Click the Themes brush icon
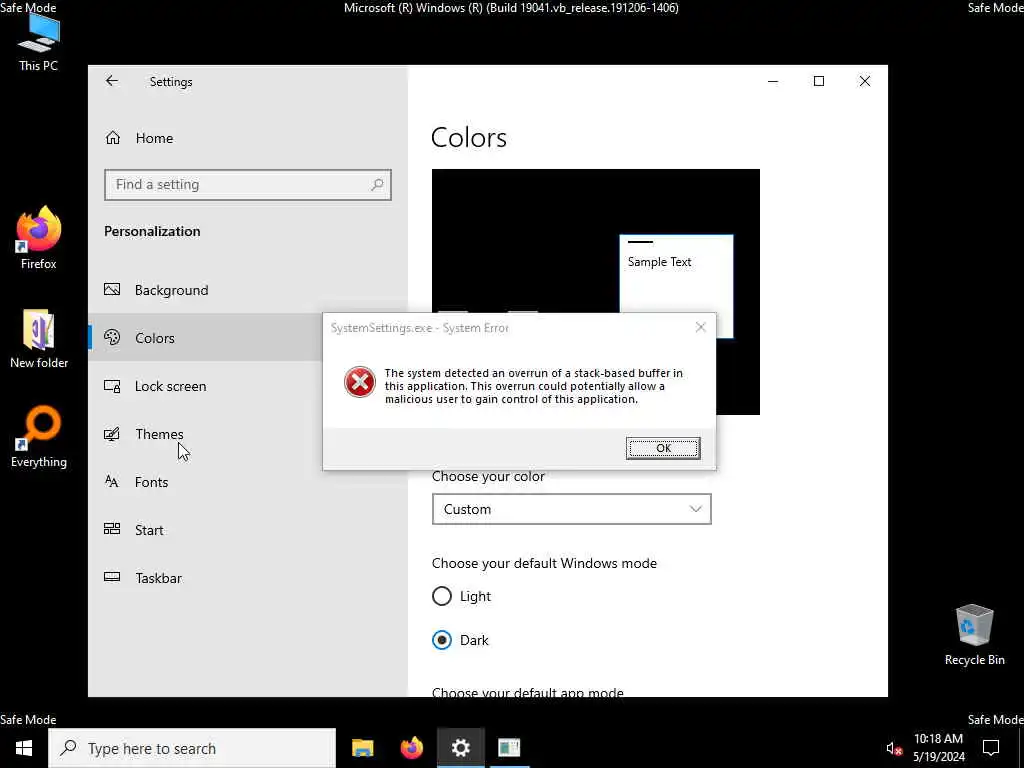Viewport: 1024px width, 768px height. pyautogui.click(x=112, y=434)
